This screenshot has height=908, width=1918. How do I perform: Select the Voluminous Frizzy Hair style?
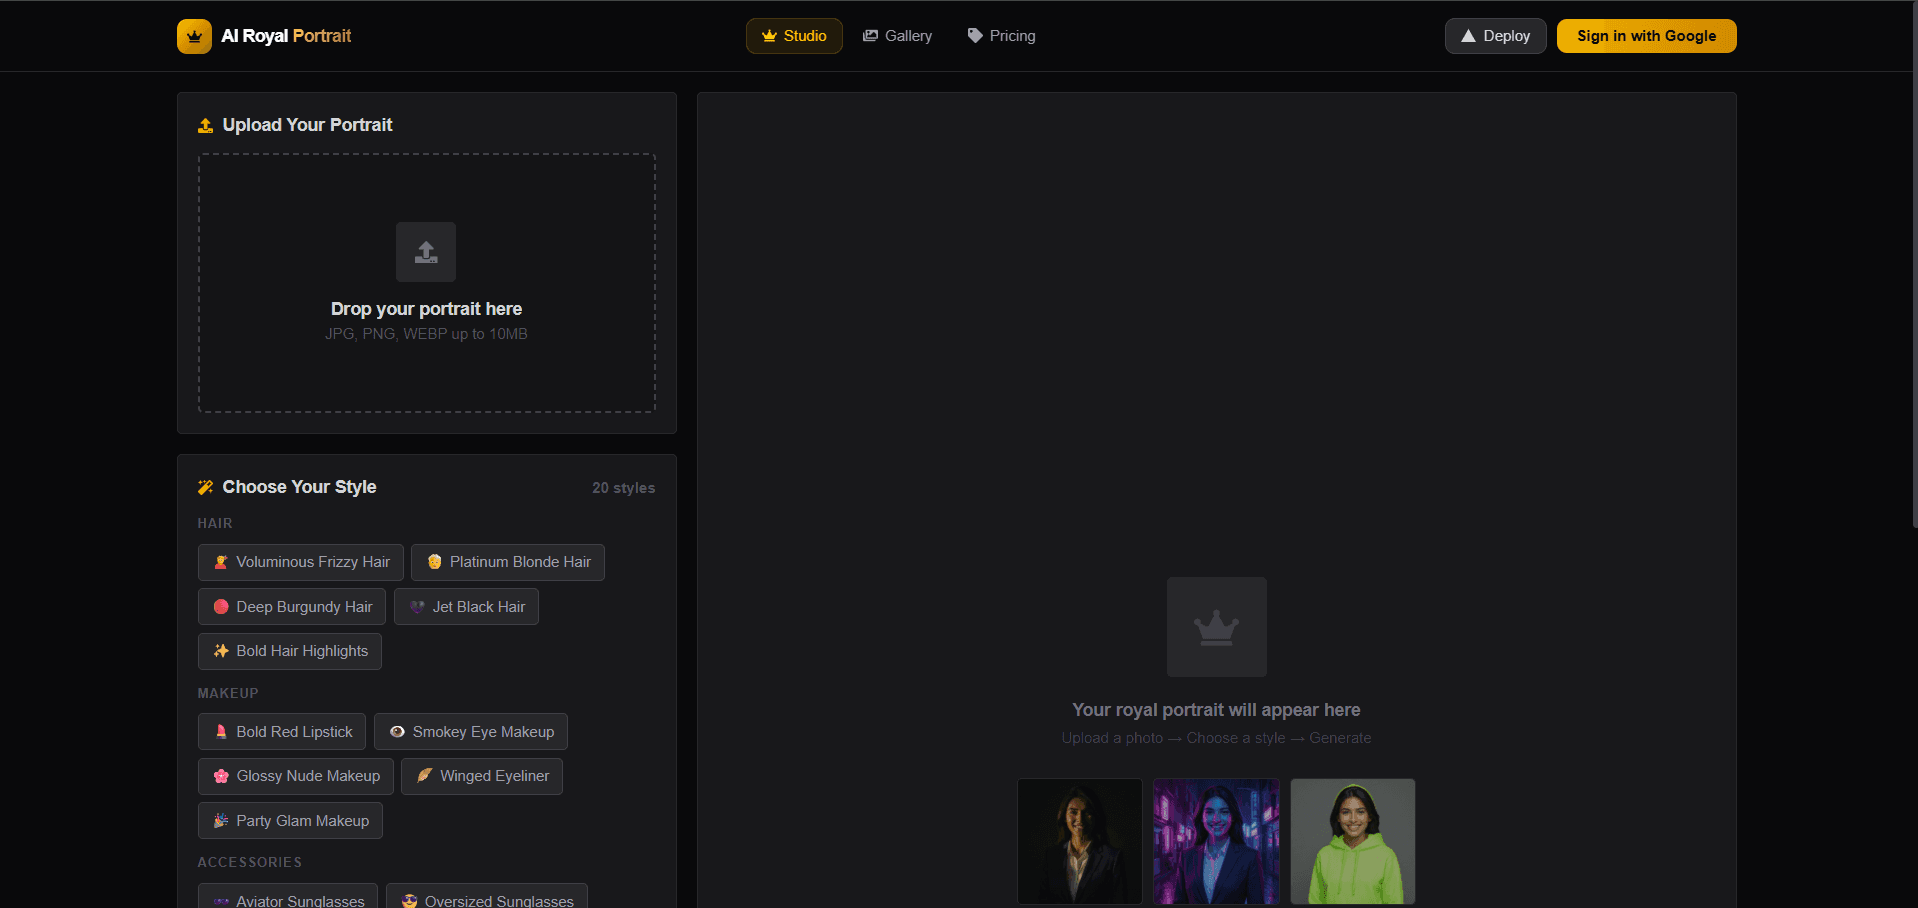[x=300, y=562]
